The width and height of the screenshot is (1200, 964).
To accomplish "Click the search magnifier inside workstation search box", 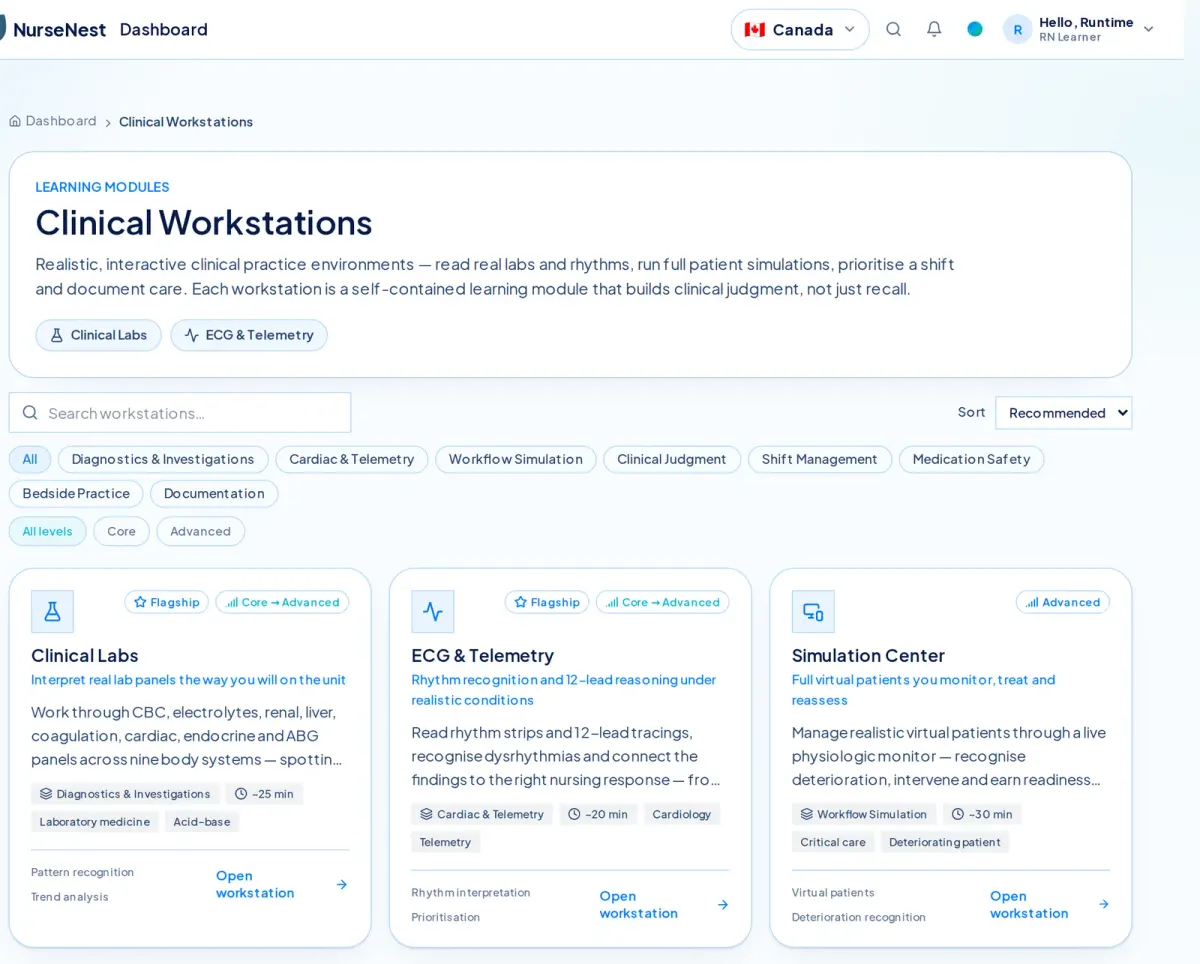I will pos(30,412).
